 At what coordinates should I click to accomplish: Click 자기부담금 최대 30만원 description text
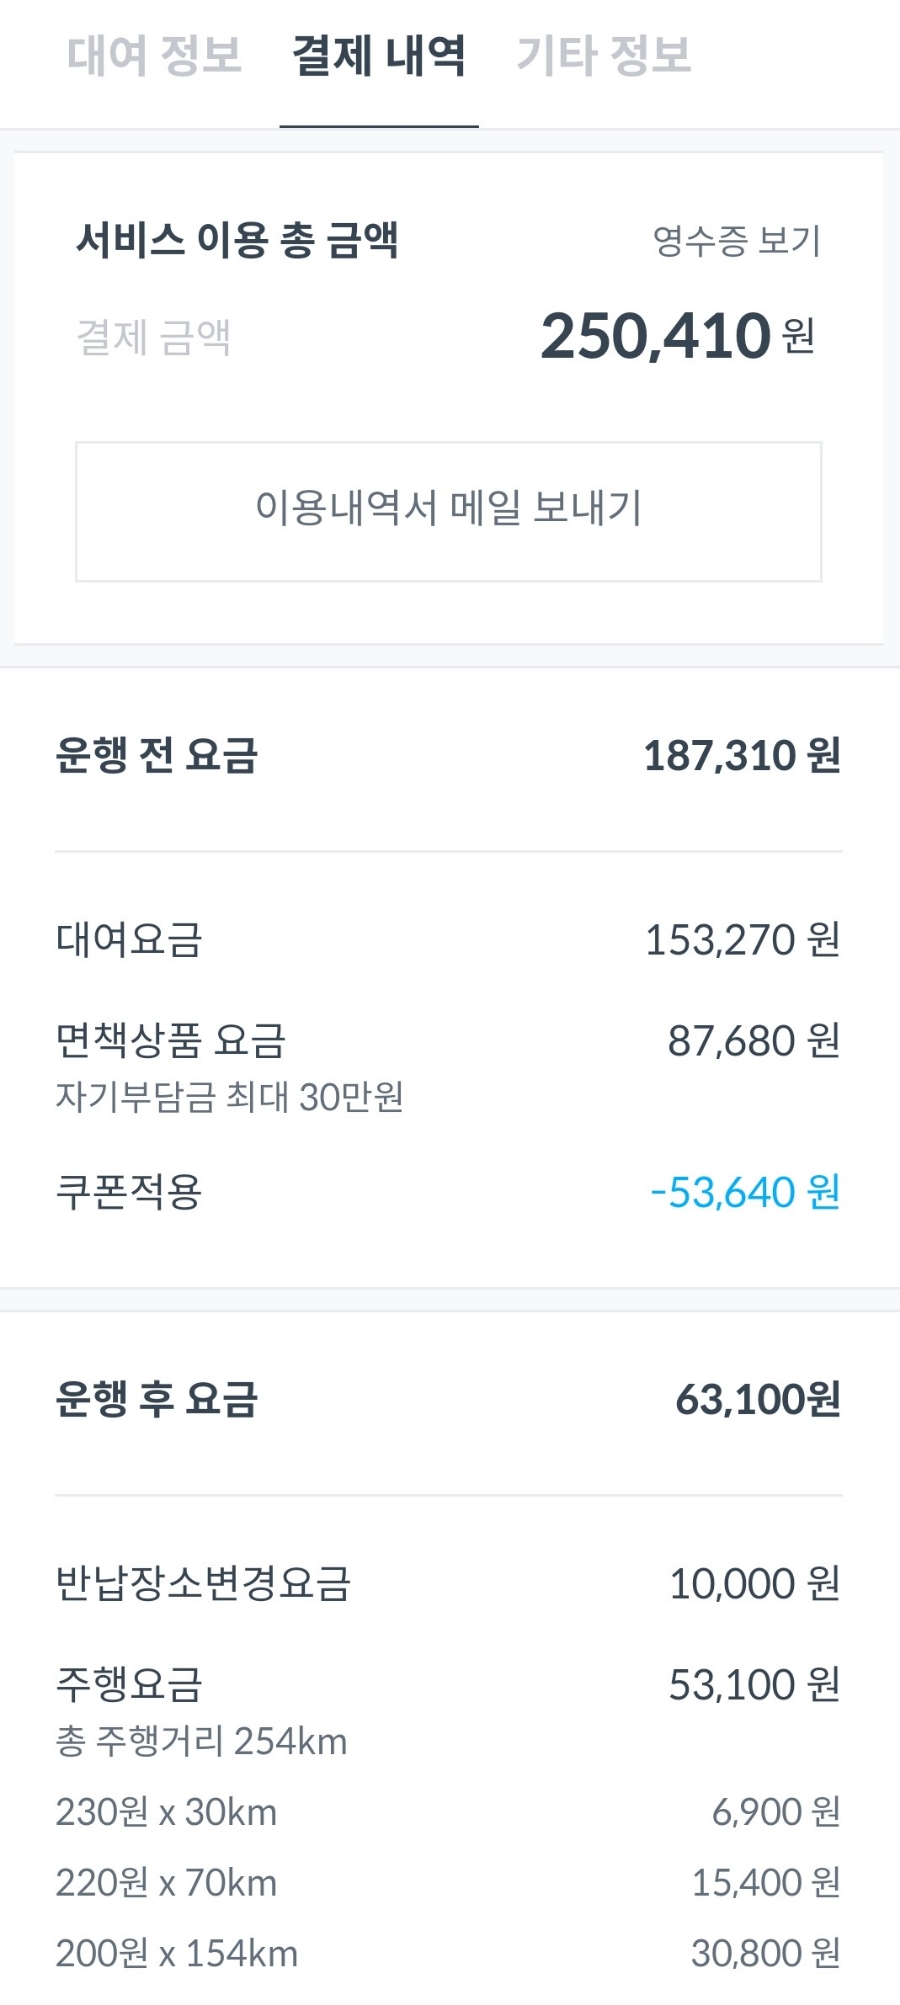click(229, 1097)
